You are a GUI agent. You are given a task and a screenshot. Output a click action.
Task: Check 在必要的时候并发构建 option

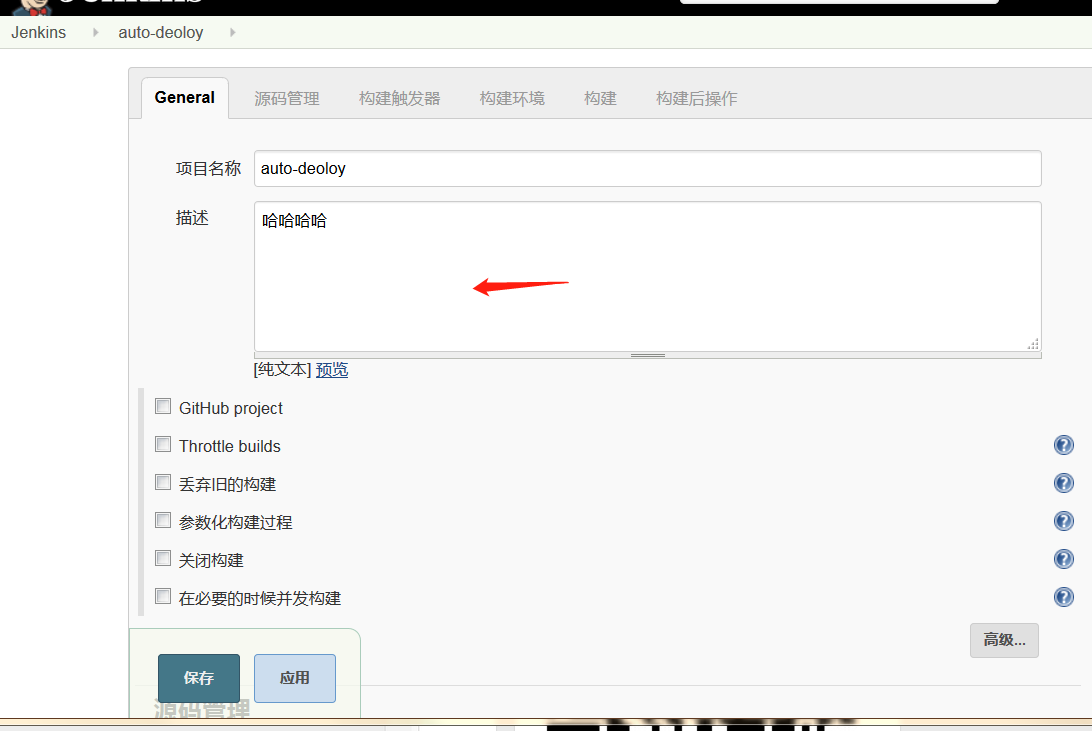[163, 596]
